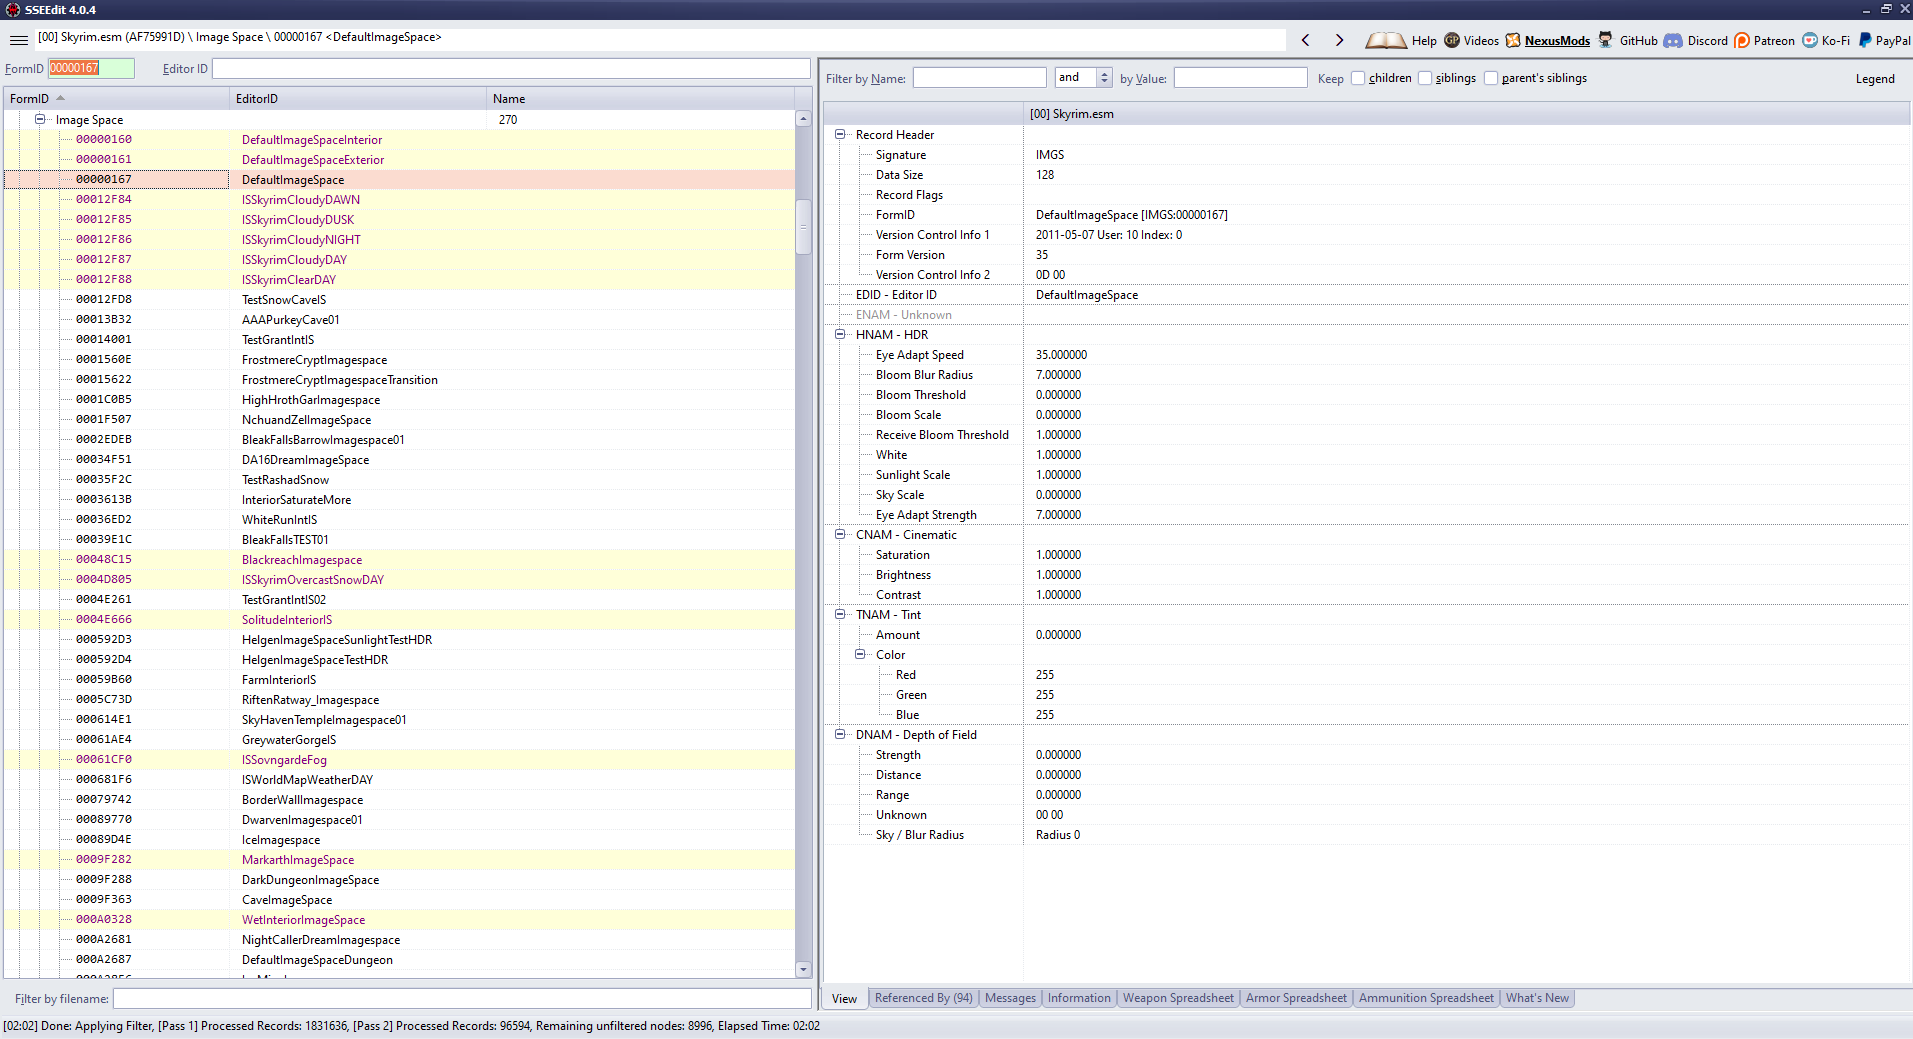Open the Ko-Fi icon link
The image size is (1913, 1039).
click(1810, 40)
